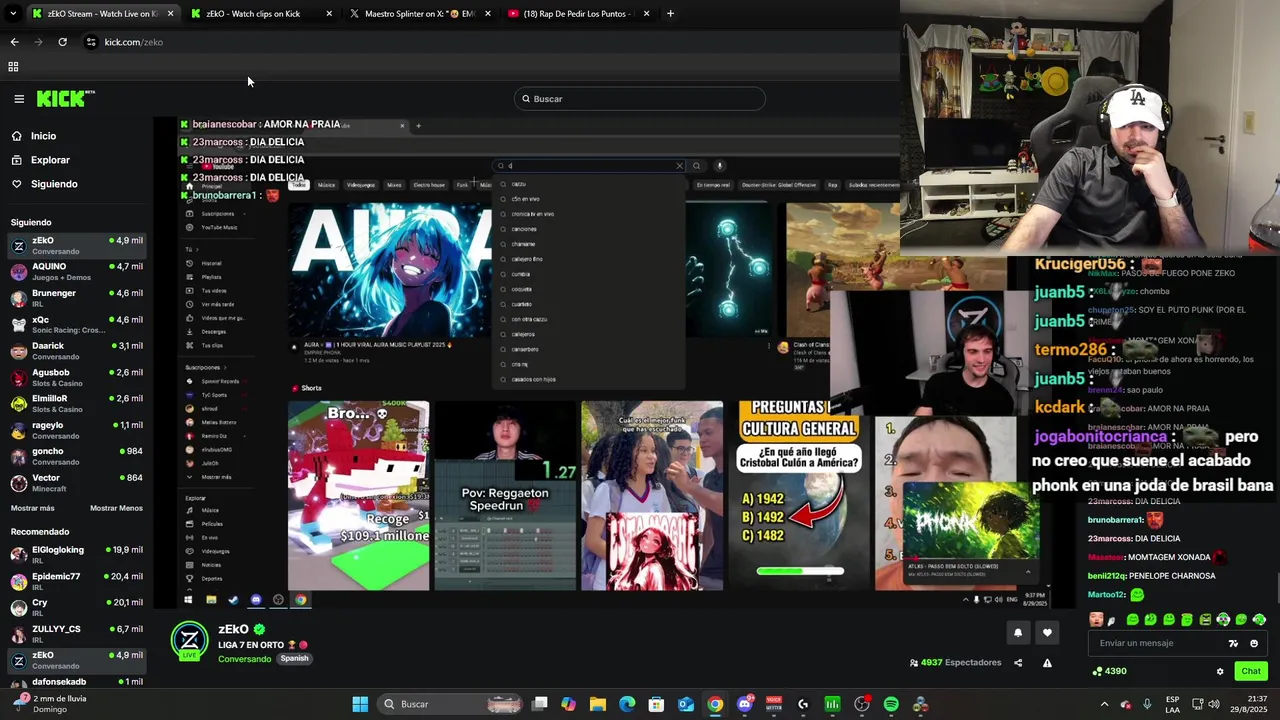Go to Inicio in the sidebar
1280x720 pixels.
click(43, 136)
